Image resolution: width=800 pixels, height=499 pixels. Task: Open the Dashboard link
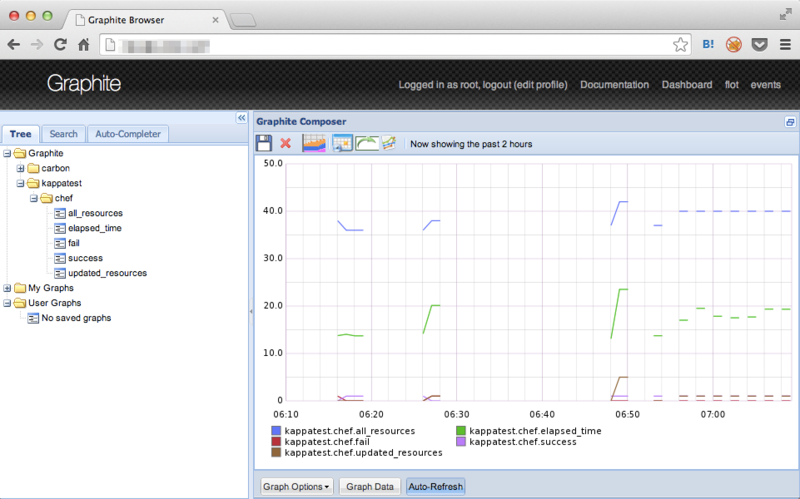click(687, 85)
